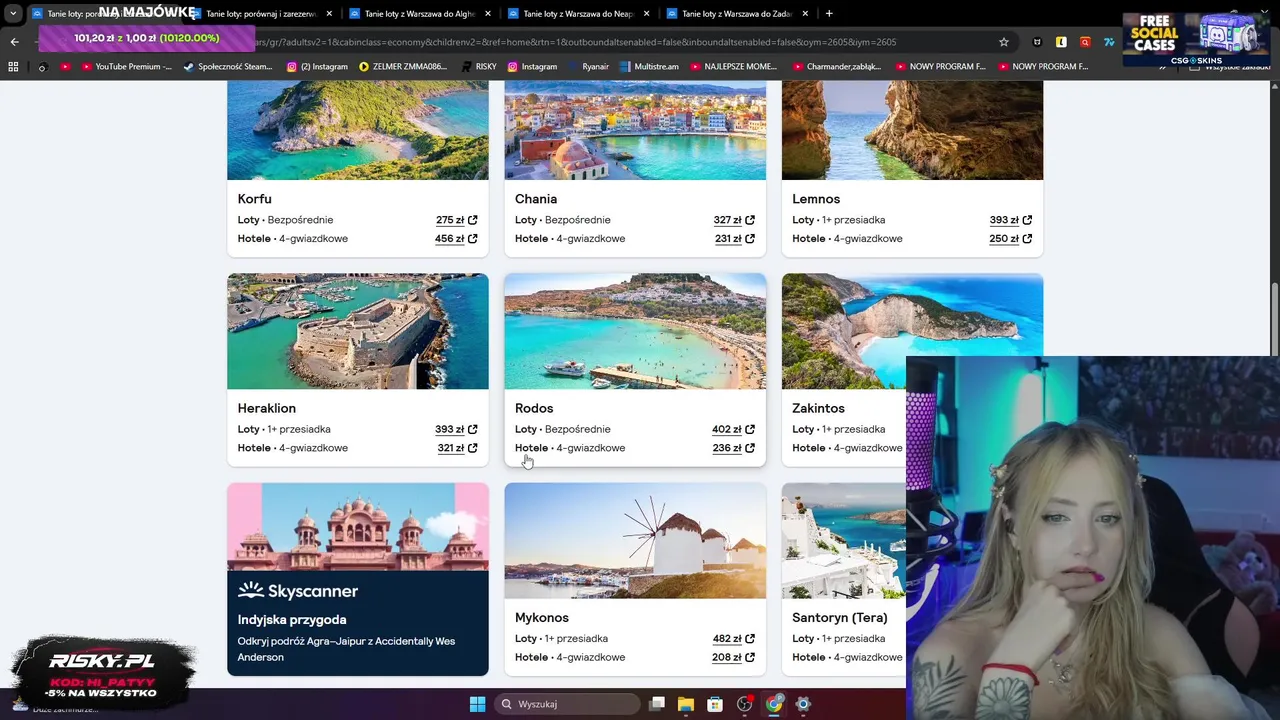This screenshot has width=1280, height=720.
Task: Click Mykonos flight price 482 zł
Action: click(727, 638)
